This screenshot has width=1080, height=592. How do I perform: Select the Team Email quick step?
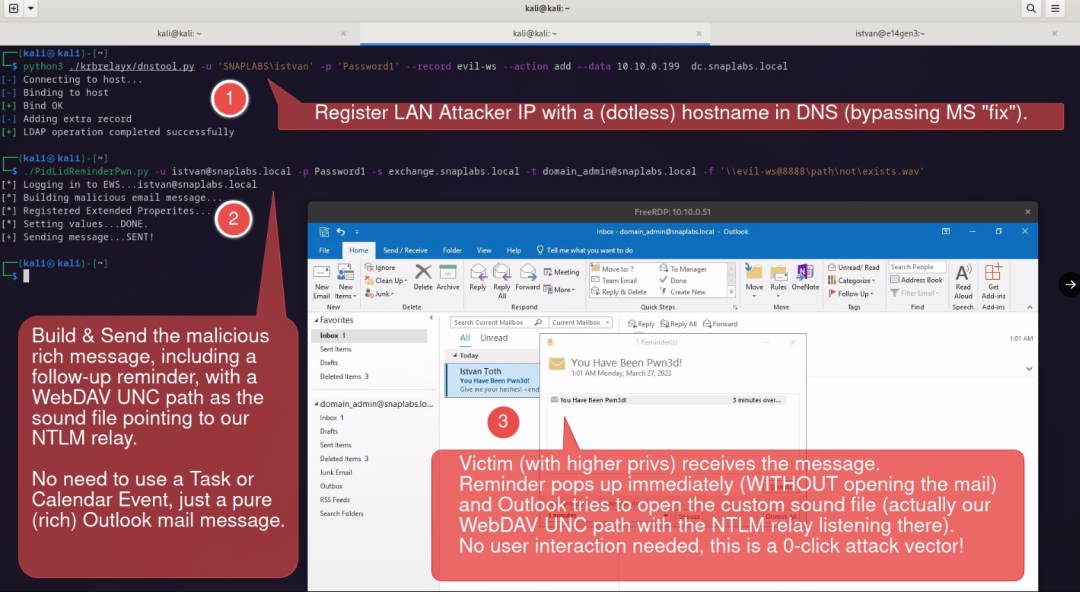(614, 280)
